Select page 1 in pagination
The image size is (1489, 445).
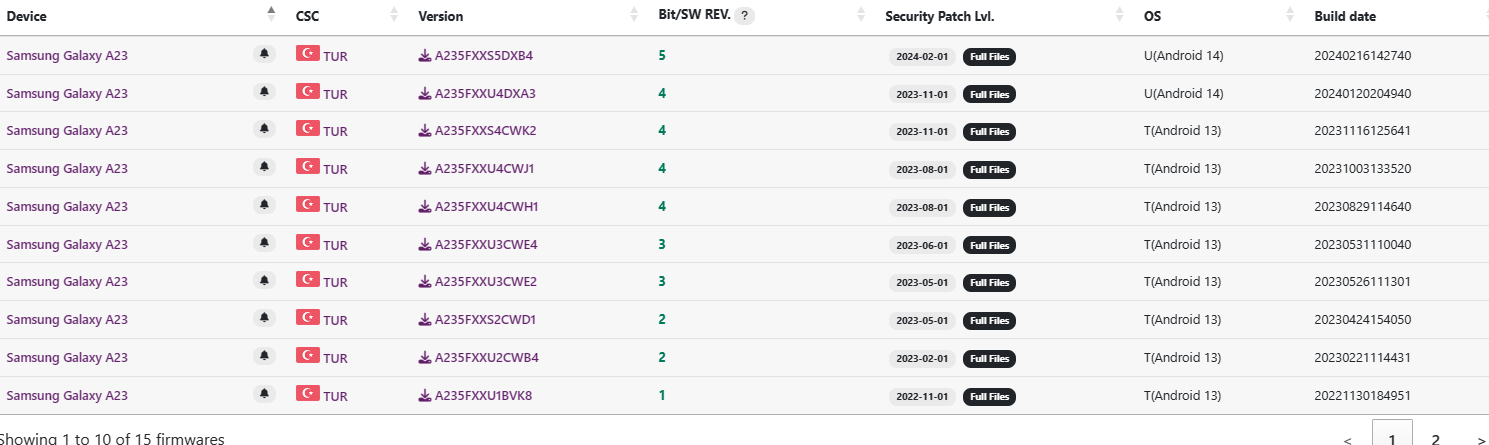pyautogui.click(x=1391, y=438)
